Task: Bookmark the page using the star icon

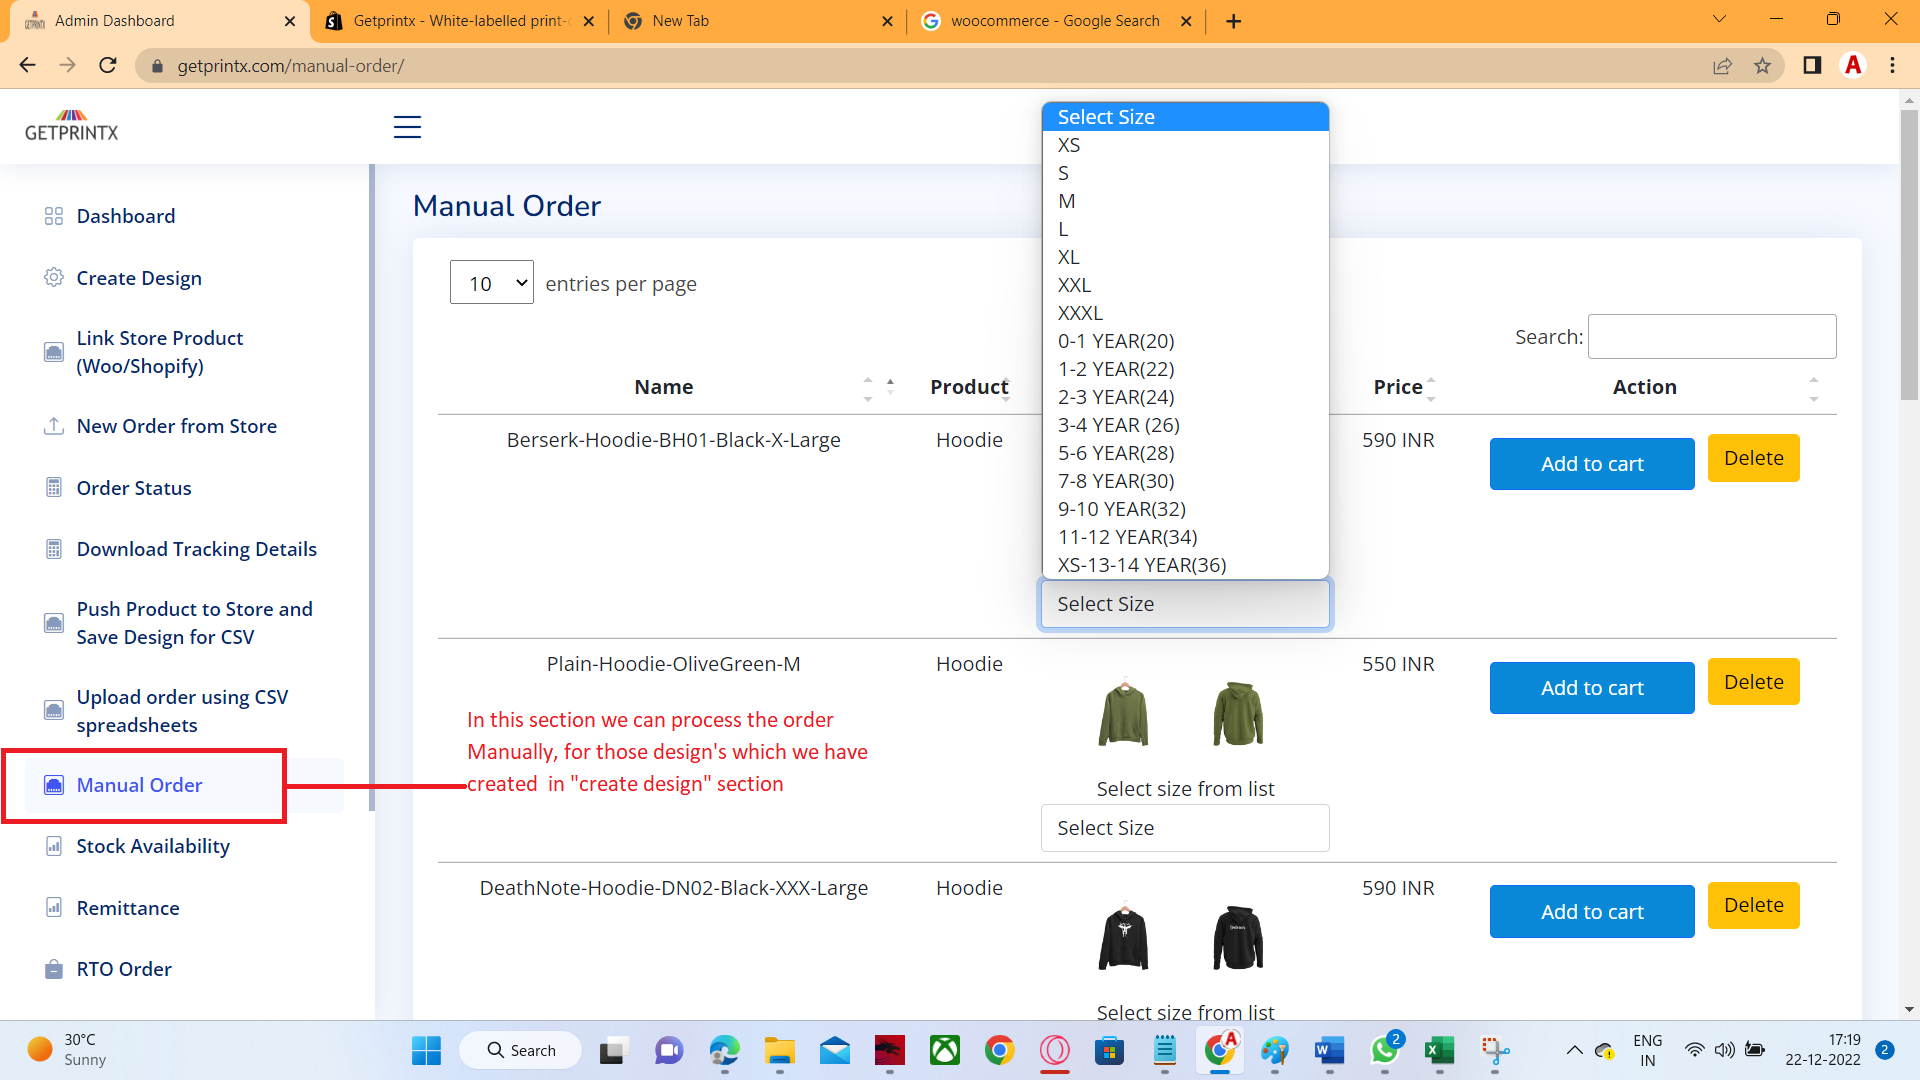Action: tap(1763, 65)
